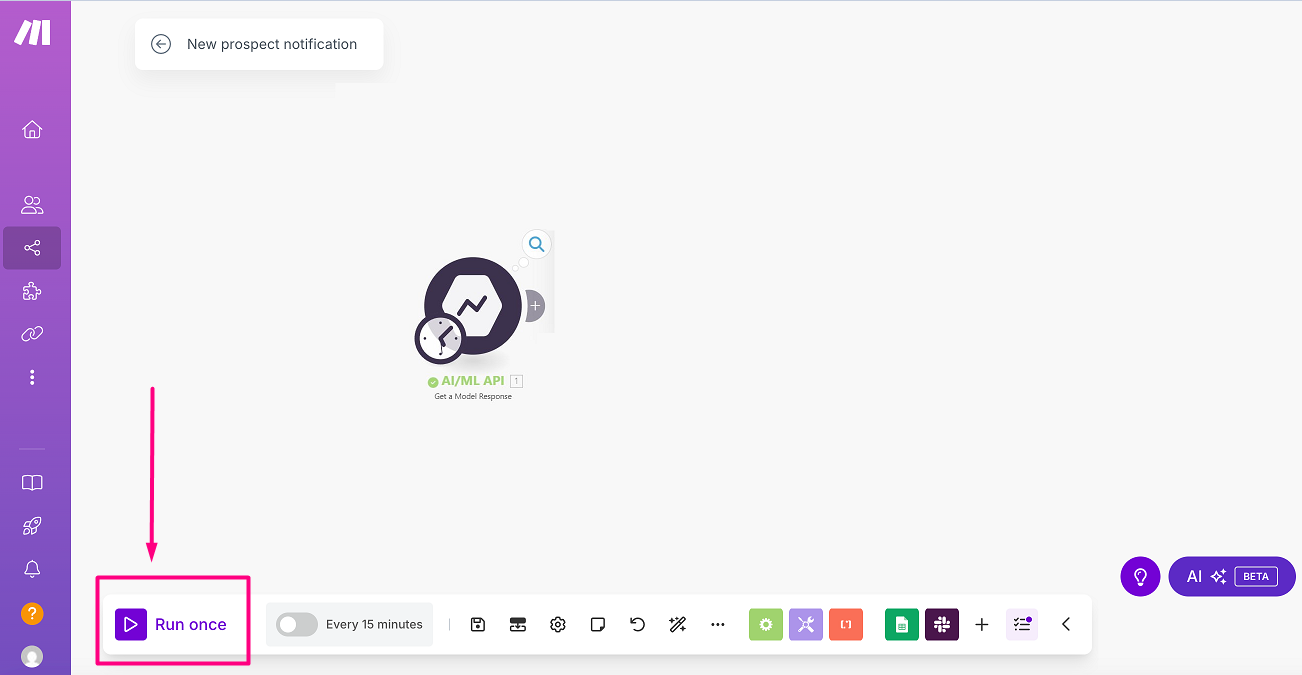Open the green Flow control gear tool
The height and width of the screenshot is (675, 1302).
766,624
